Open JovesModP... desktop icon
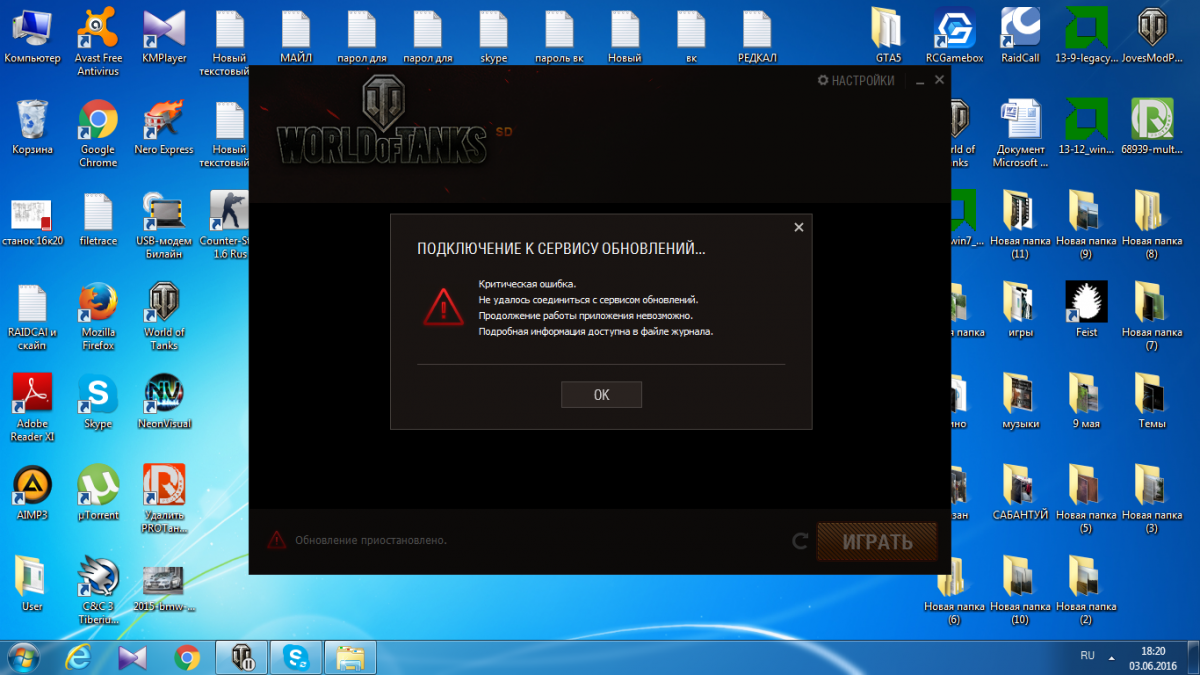 tap(1152, 37)
